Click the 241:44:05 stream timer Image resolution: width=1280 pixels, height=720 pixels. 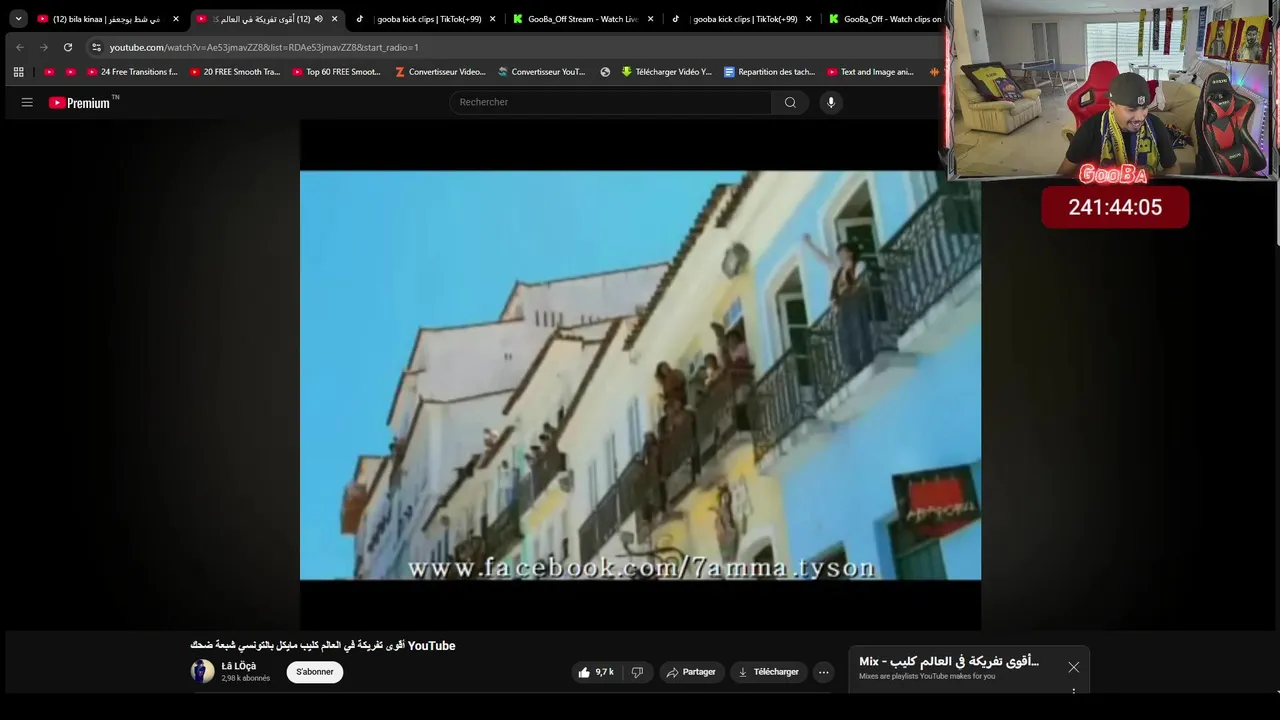coord(1115,207)
